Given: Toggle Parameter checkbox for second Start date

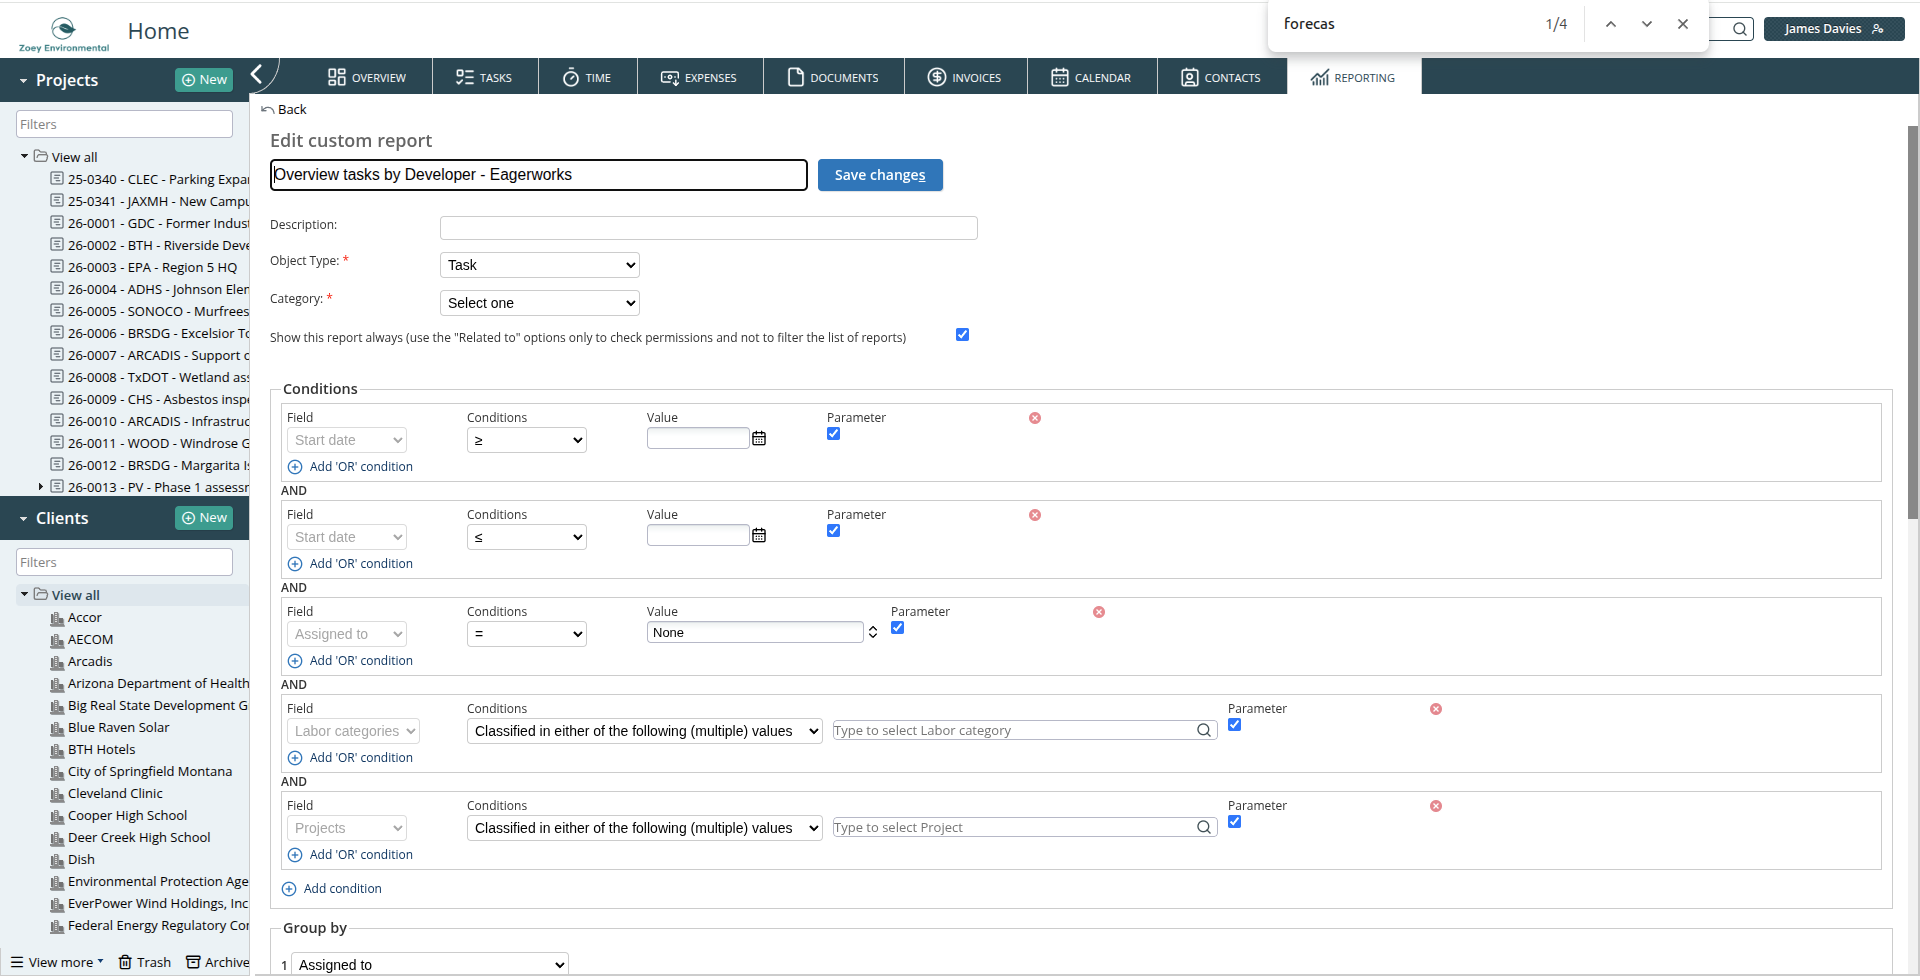Looking at the screenshot, I should pyautogui.click(x=833, y=531).
